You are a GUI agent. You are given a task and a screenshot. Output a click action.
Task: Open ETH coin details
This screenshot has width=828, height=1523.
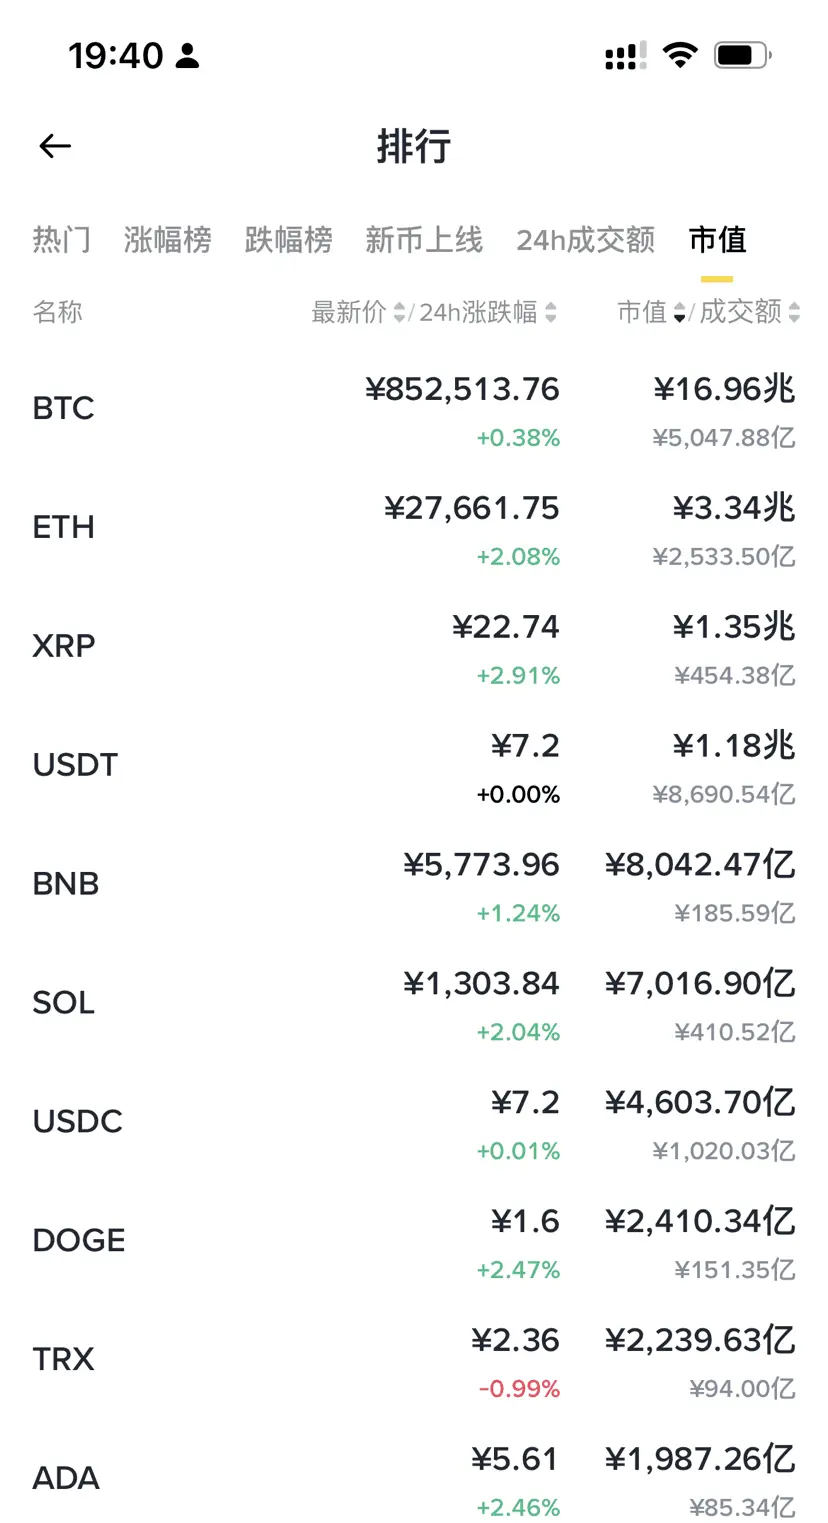(414, 528)
